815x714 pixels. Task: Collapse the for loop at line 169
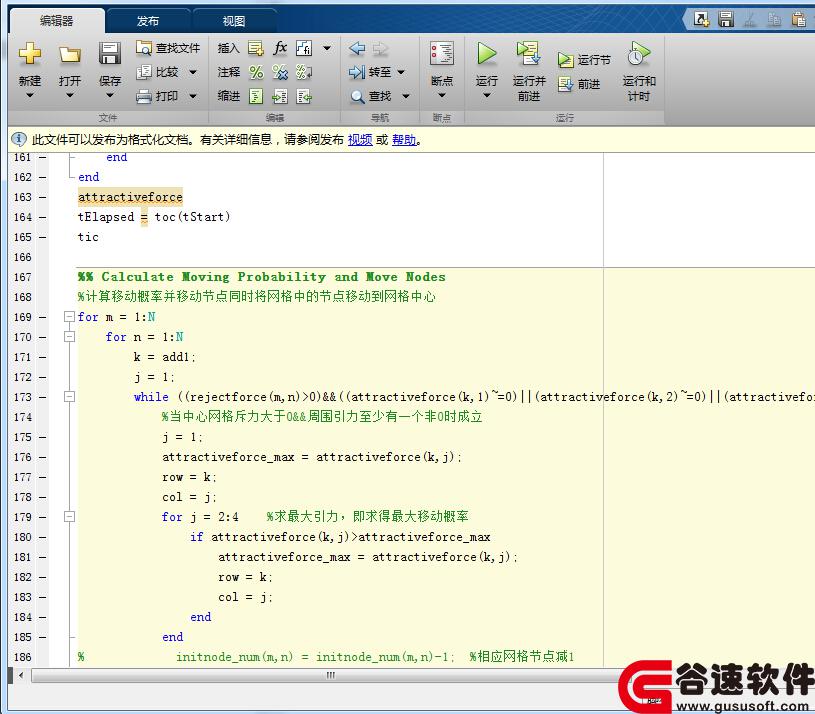click(x=69, y=316)
